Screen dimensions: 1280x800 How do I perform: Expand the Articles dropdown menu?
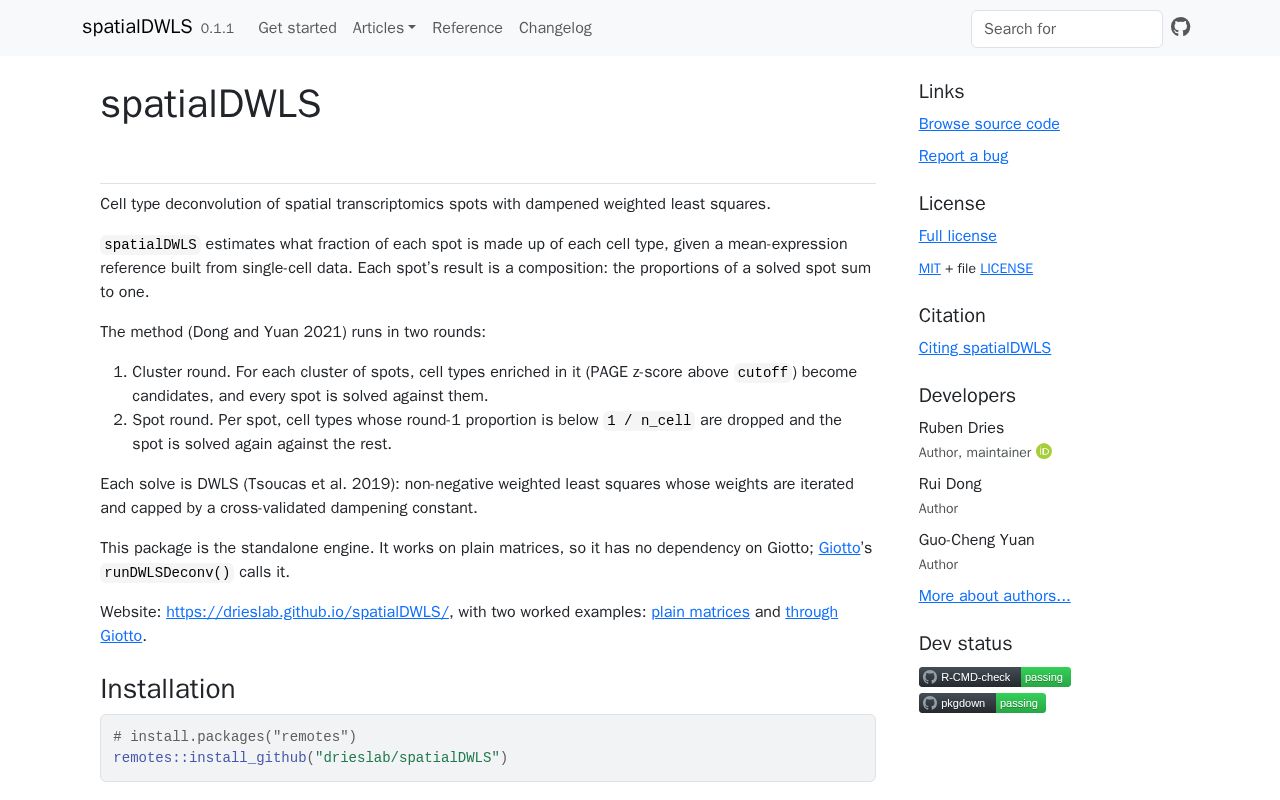tap(384, 28)
